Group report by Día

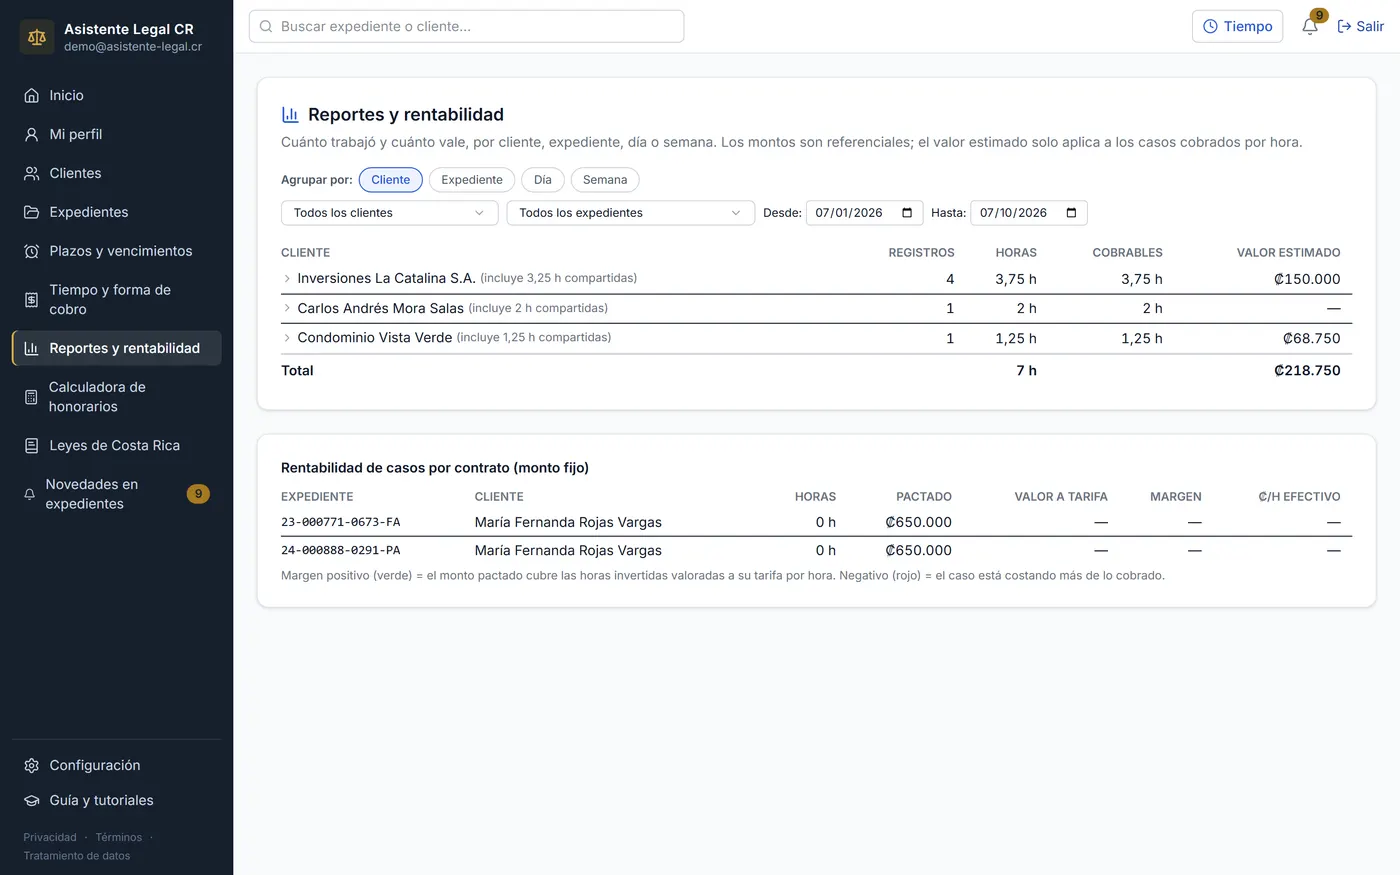click(543, 180)
